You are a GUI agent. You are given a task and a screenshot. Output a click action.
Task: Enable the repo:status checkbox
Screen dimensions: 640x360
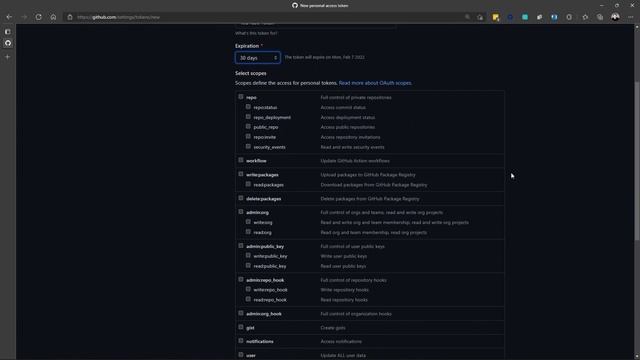point(248,107)
